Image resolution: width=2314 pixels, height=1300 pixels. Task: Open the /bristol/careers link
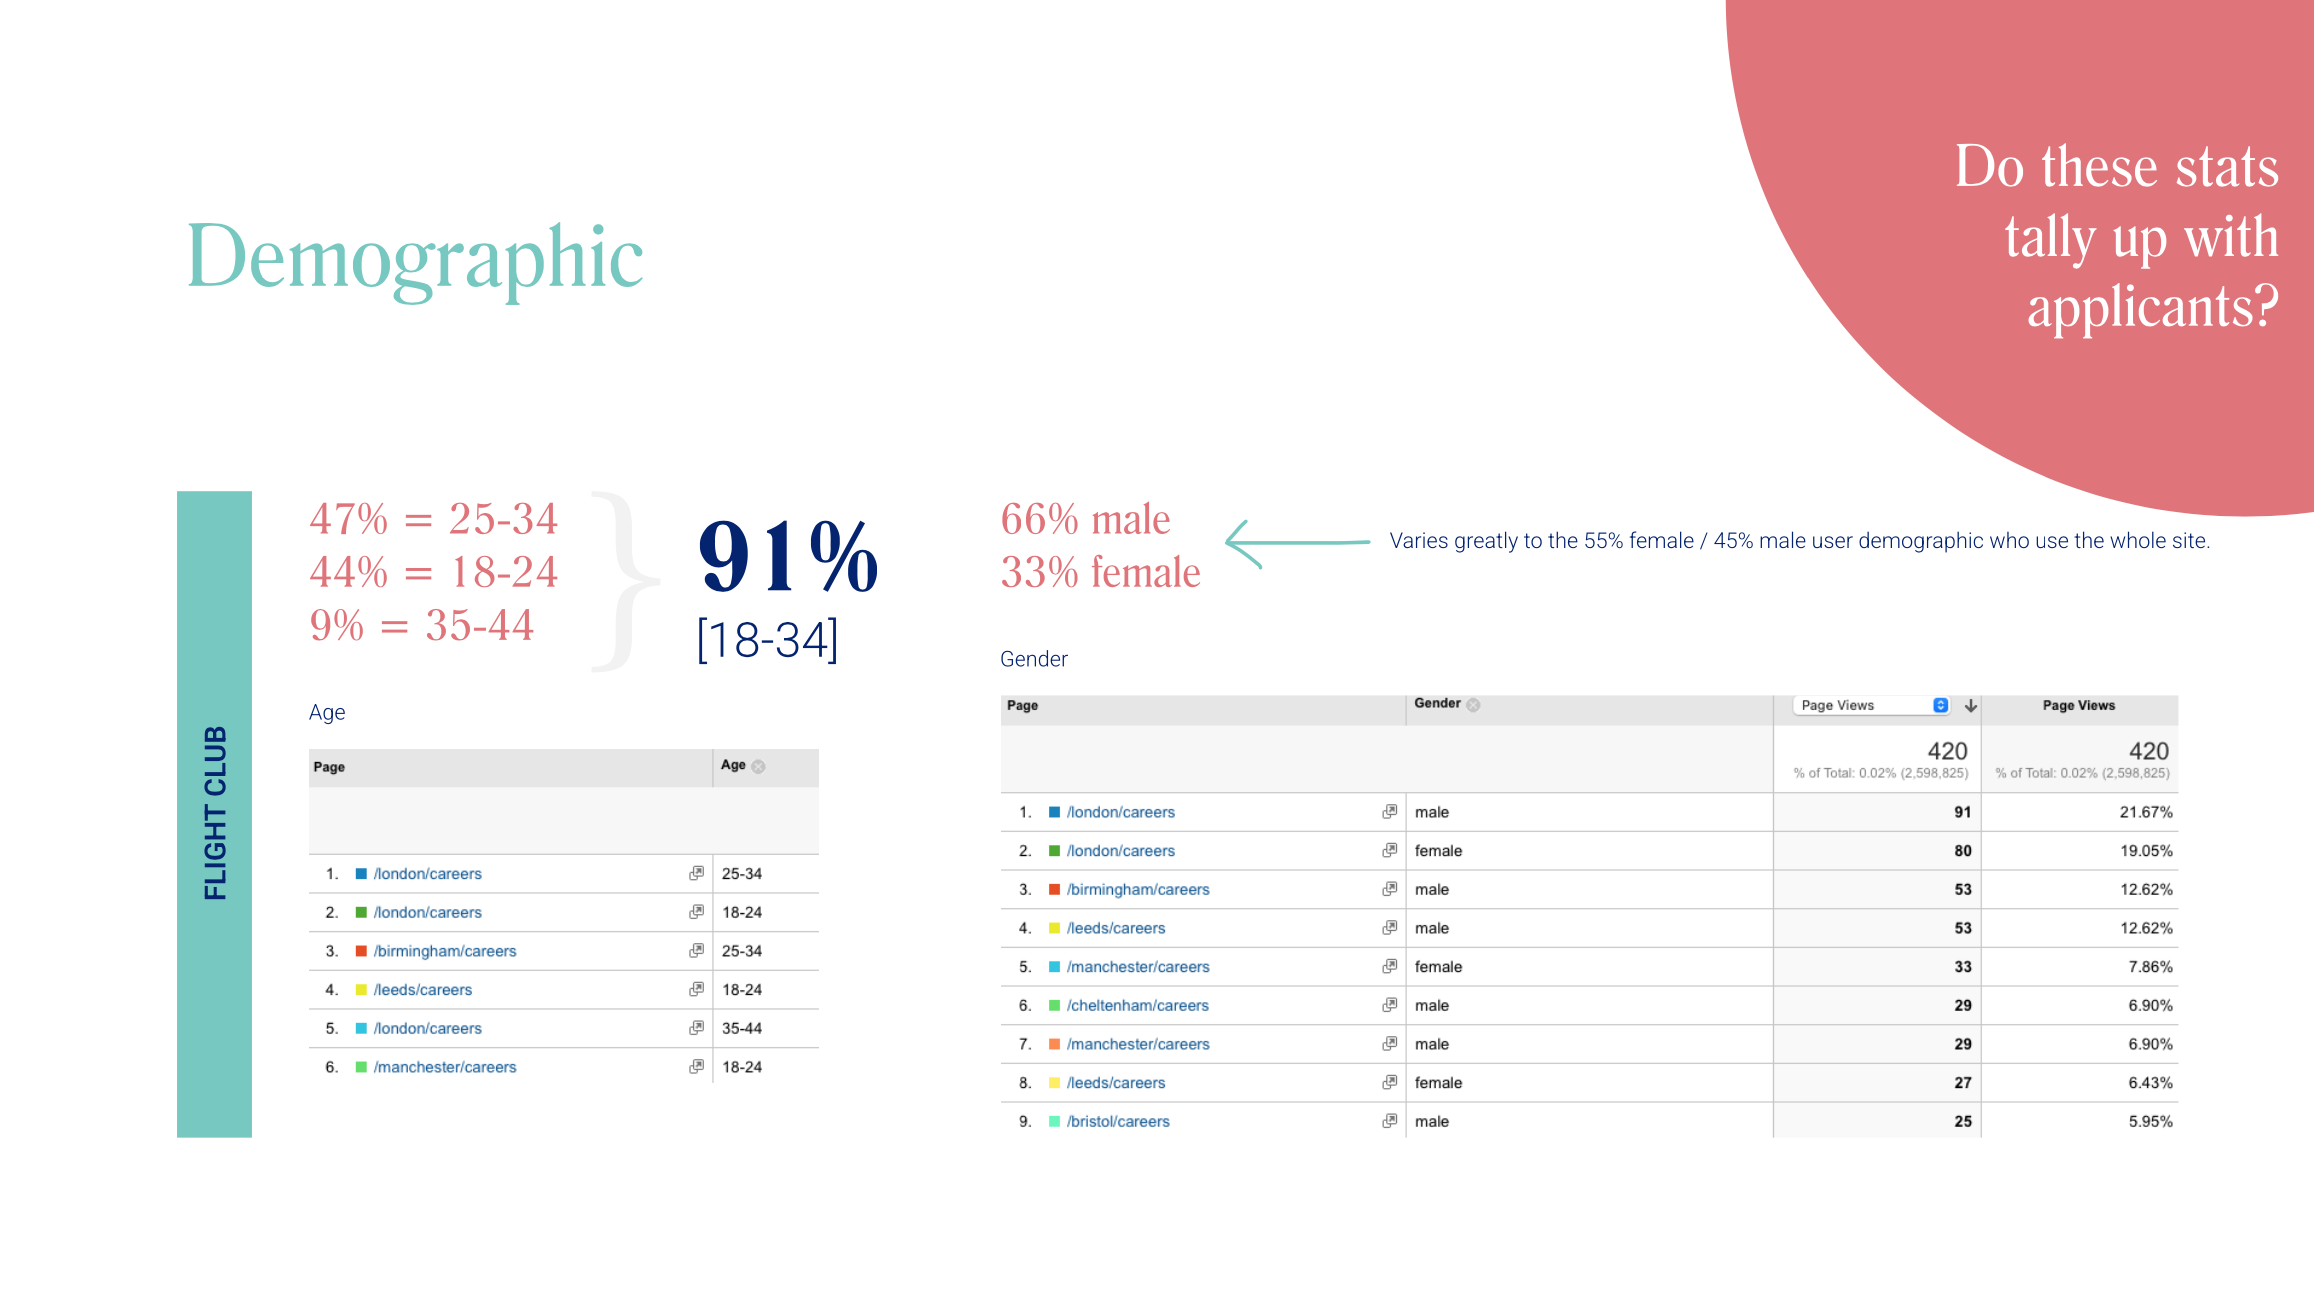click(x=1118, y=1122)
